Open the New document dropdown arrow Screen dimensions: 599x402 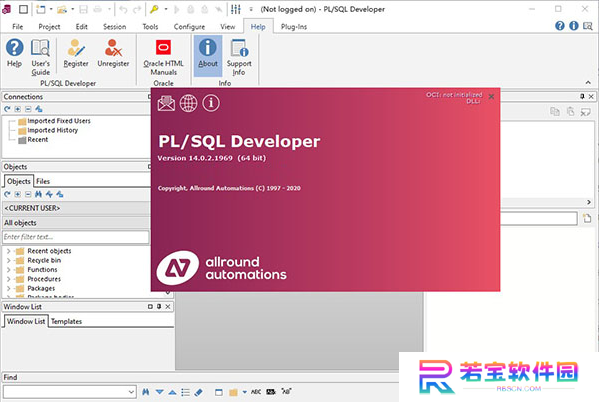coord(51,9)
